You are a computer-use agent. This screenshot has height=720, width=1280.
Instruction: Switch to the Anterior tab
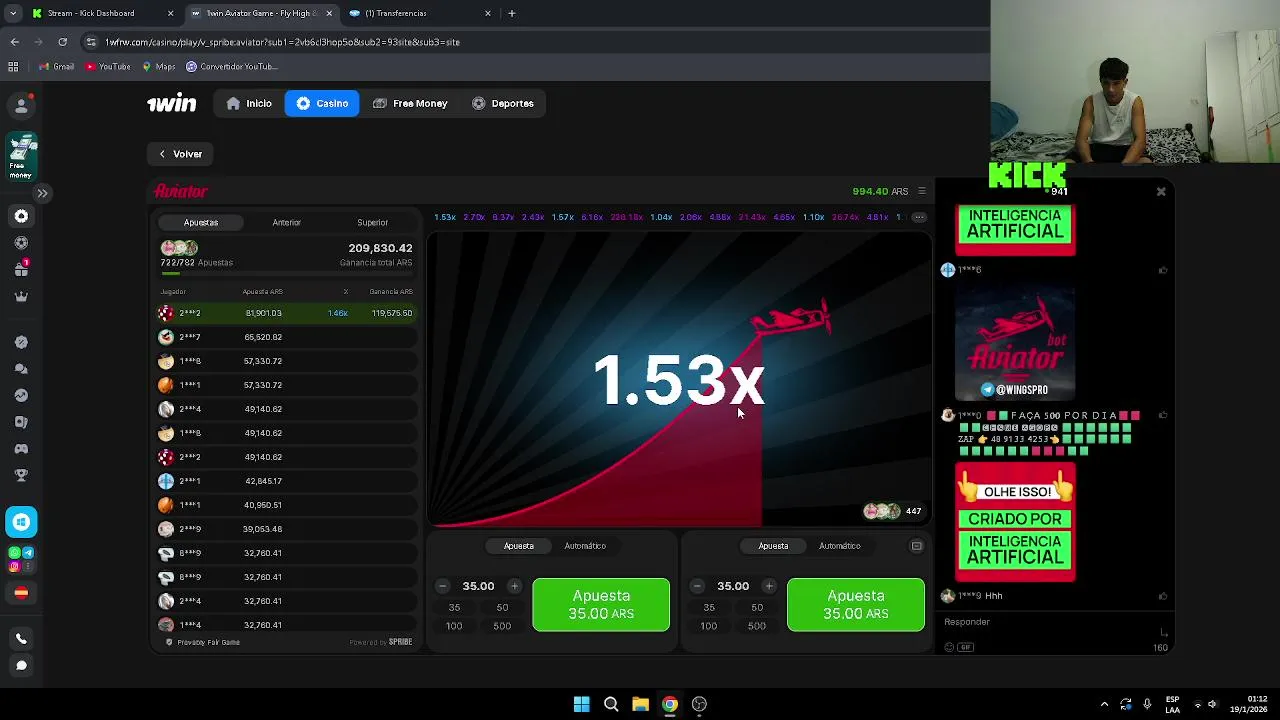[287, 222]
